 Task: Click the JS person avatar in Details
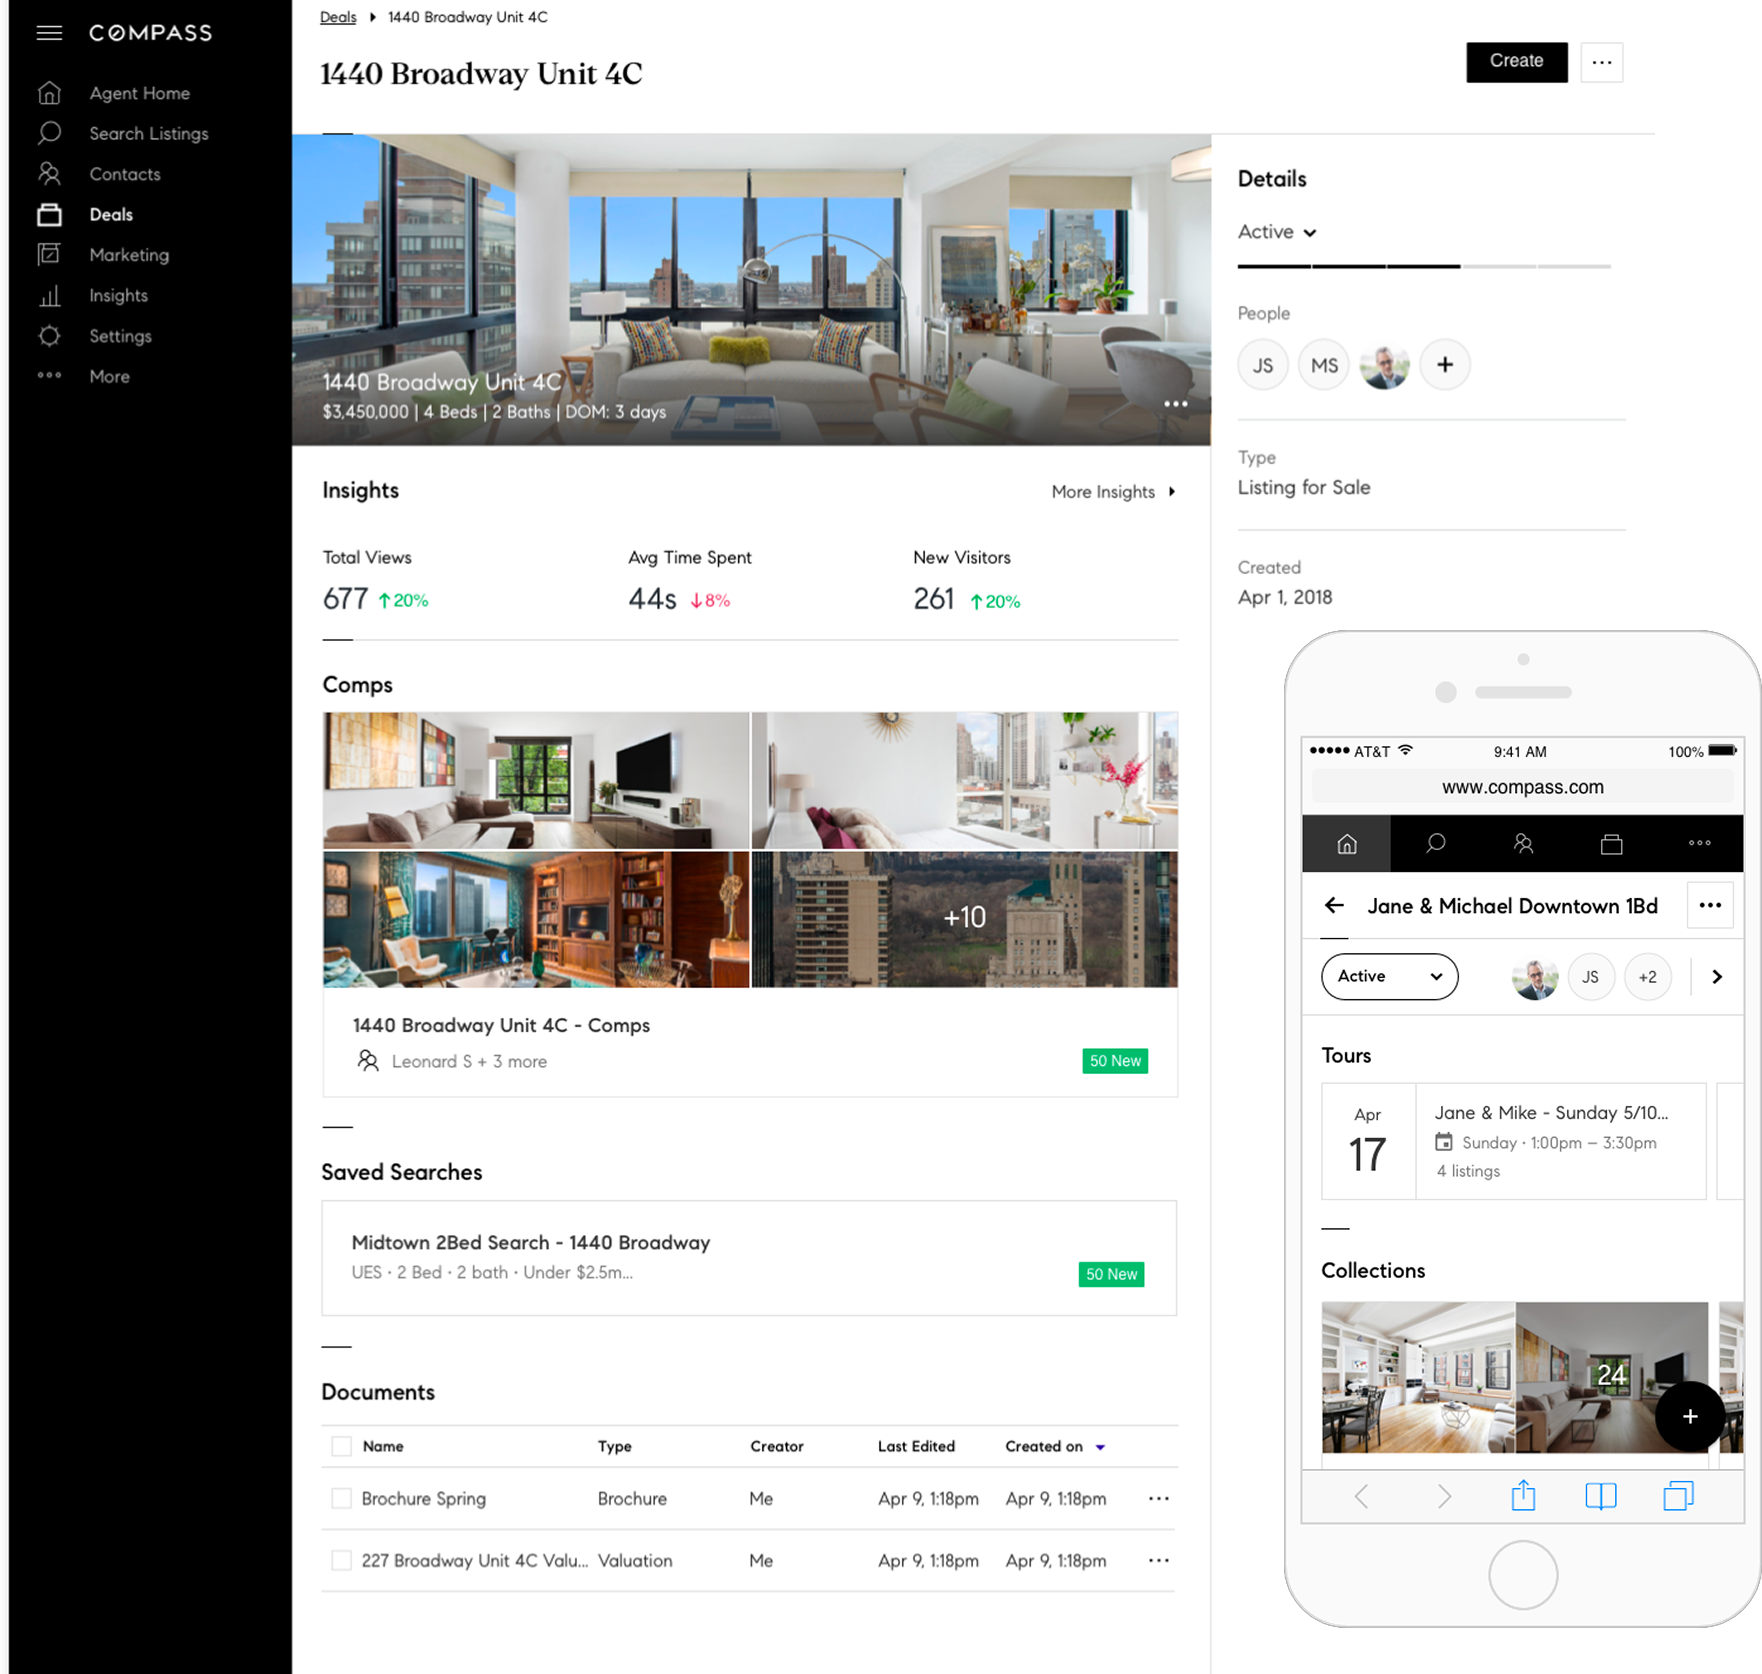tap(1263, 365)
